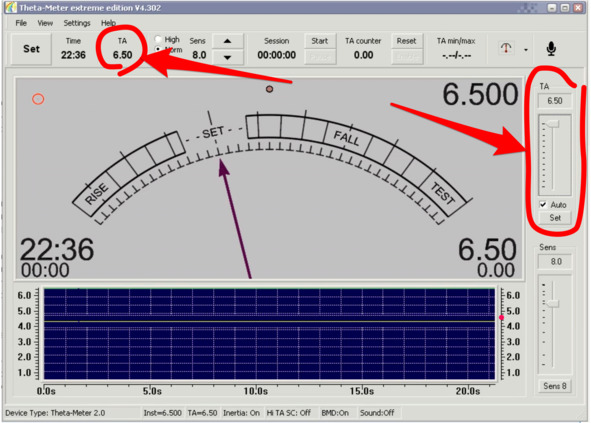Click 'BMD:On' status entry
The width and height of the screenshot is (591, 423).
(335, 413)
